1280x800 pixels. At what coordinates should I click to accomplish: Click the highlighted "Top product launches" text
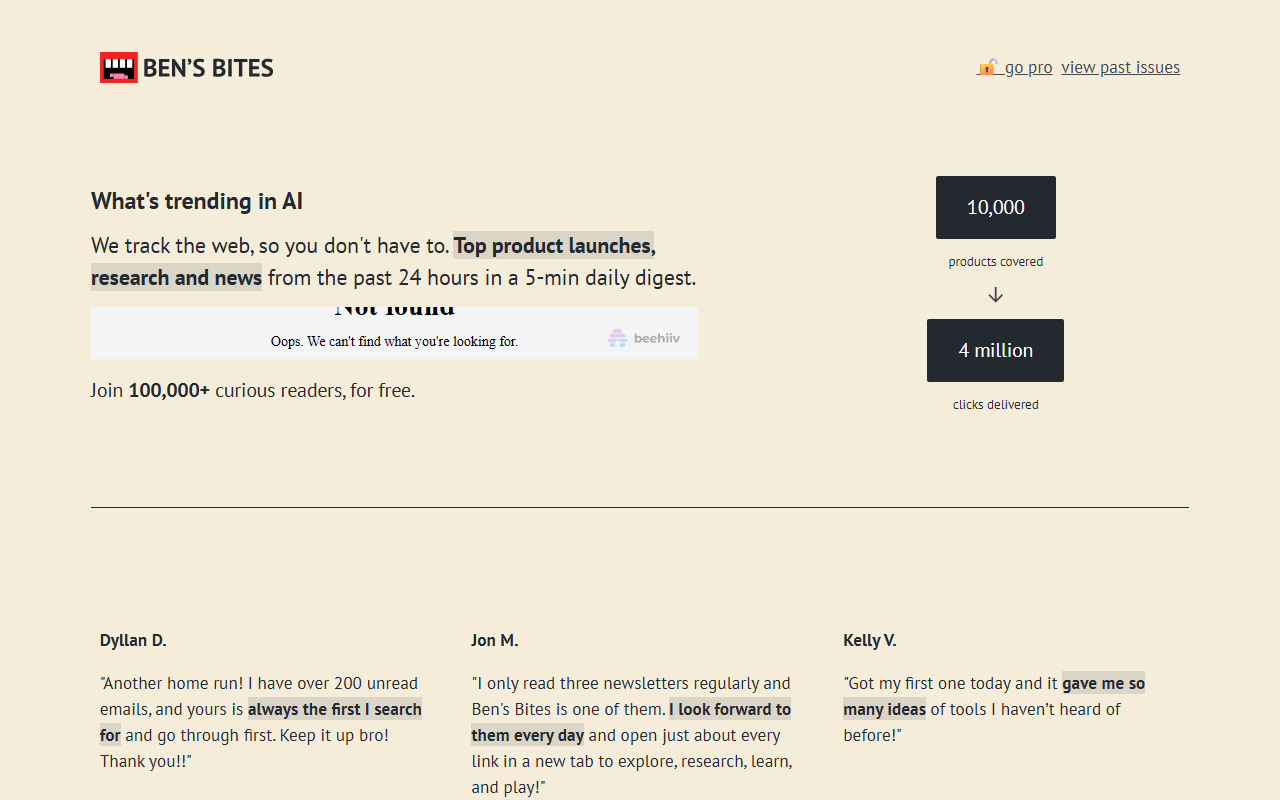point(554,246)
